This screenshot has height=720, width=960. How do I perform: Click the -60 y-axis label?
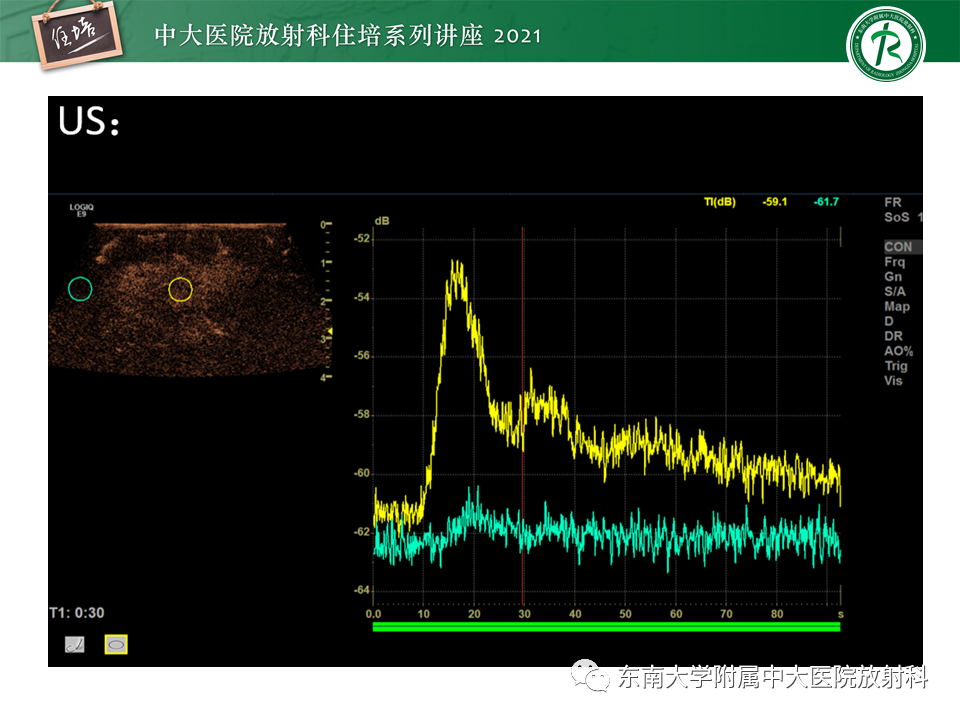tap(362, 473)
